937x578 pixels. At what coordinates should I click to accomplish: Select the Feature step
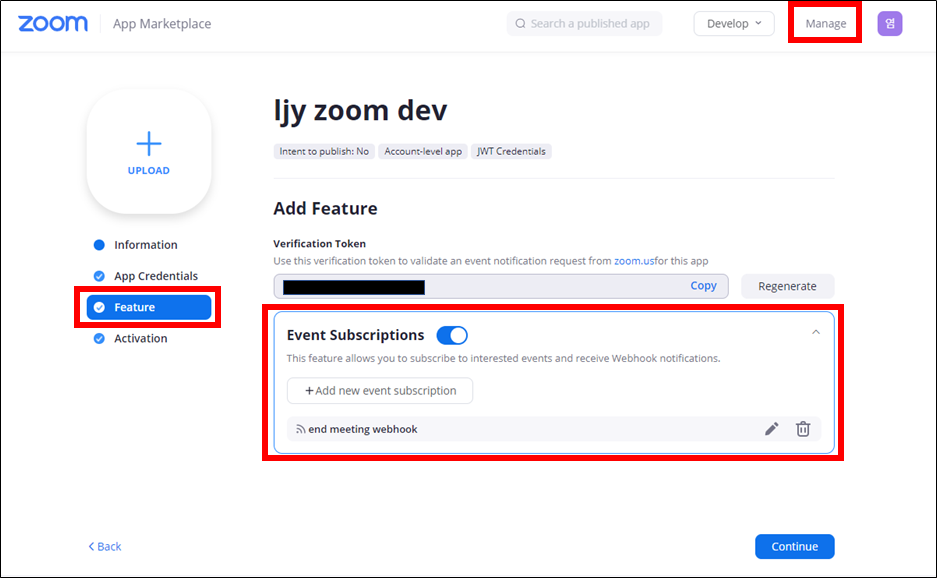coord(149,307)
